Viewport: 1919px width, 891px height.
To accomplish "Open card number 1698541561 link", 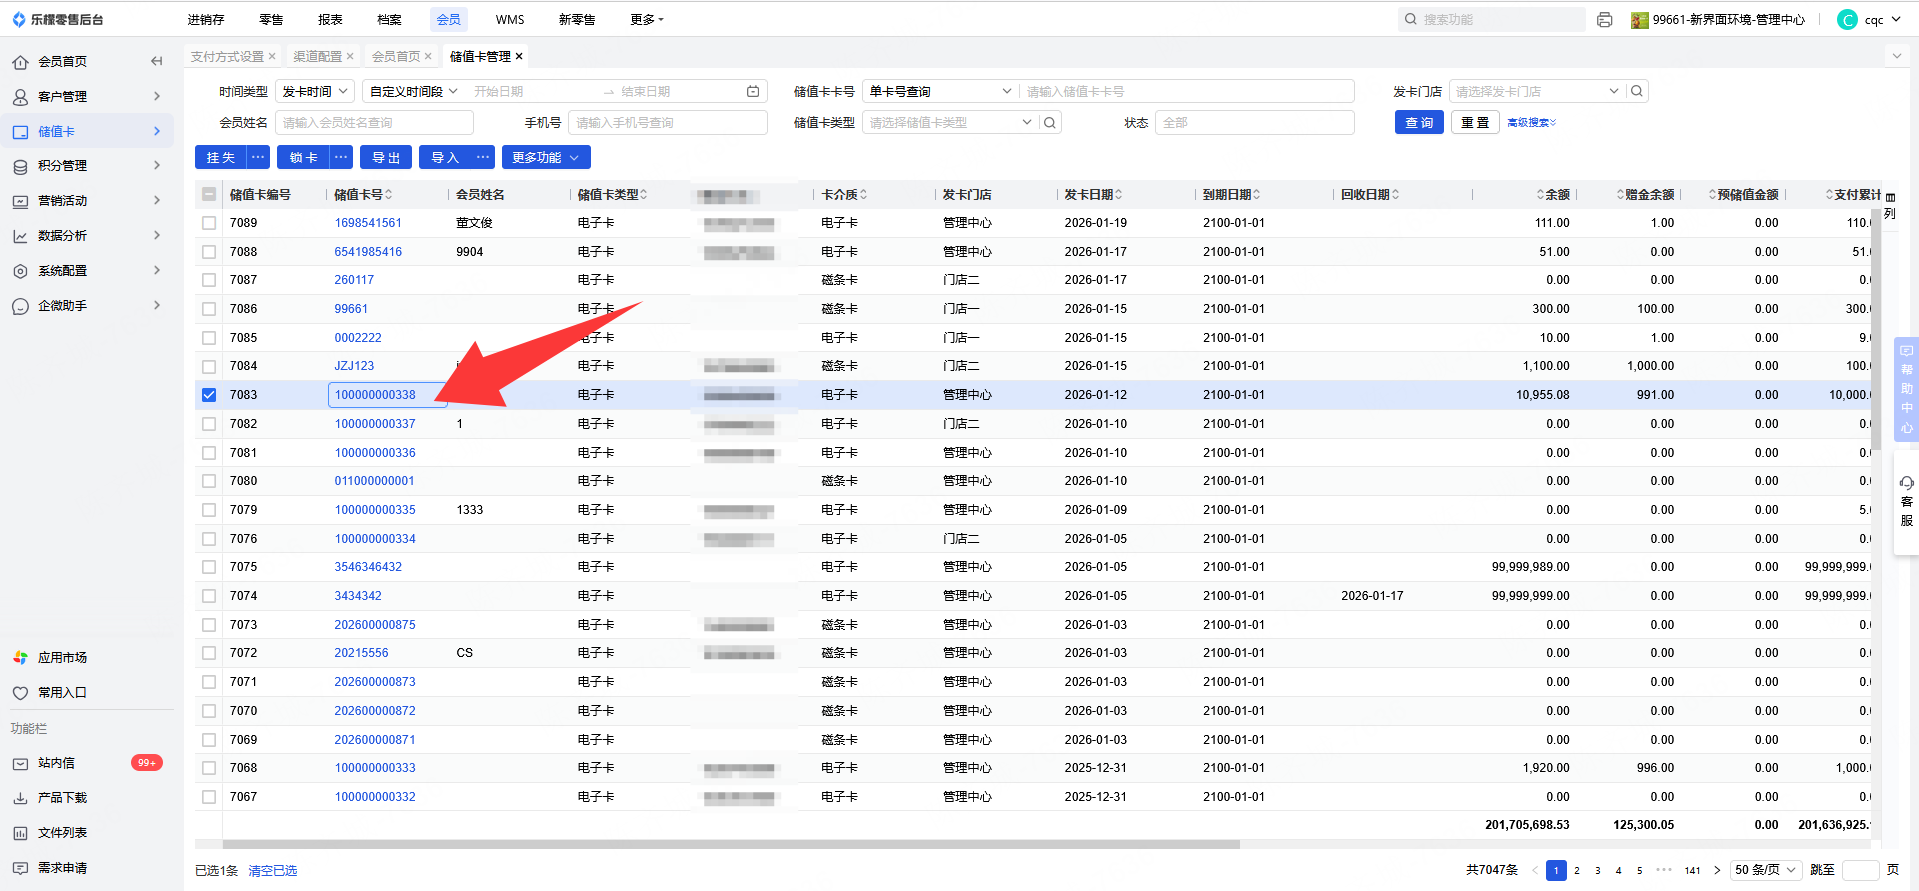I will [x=368, y=223].
